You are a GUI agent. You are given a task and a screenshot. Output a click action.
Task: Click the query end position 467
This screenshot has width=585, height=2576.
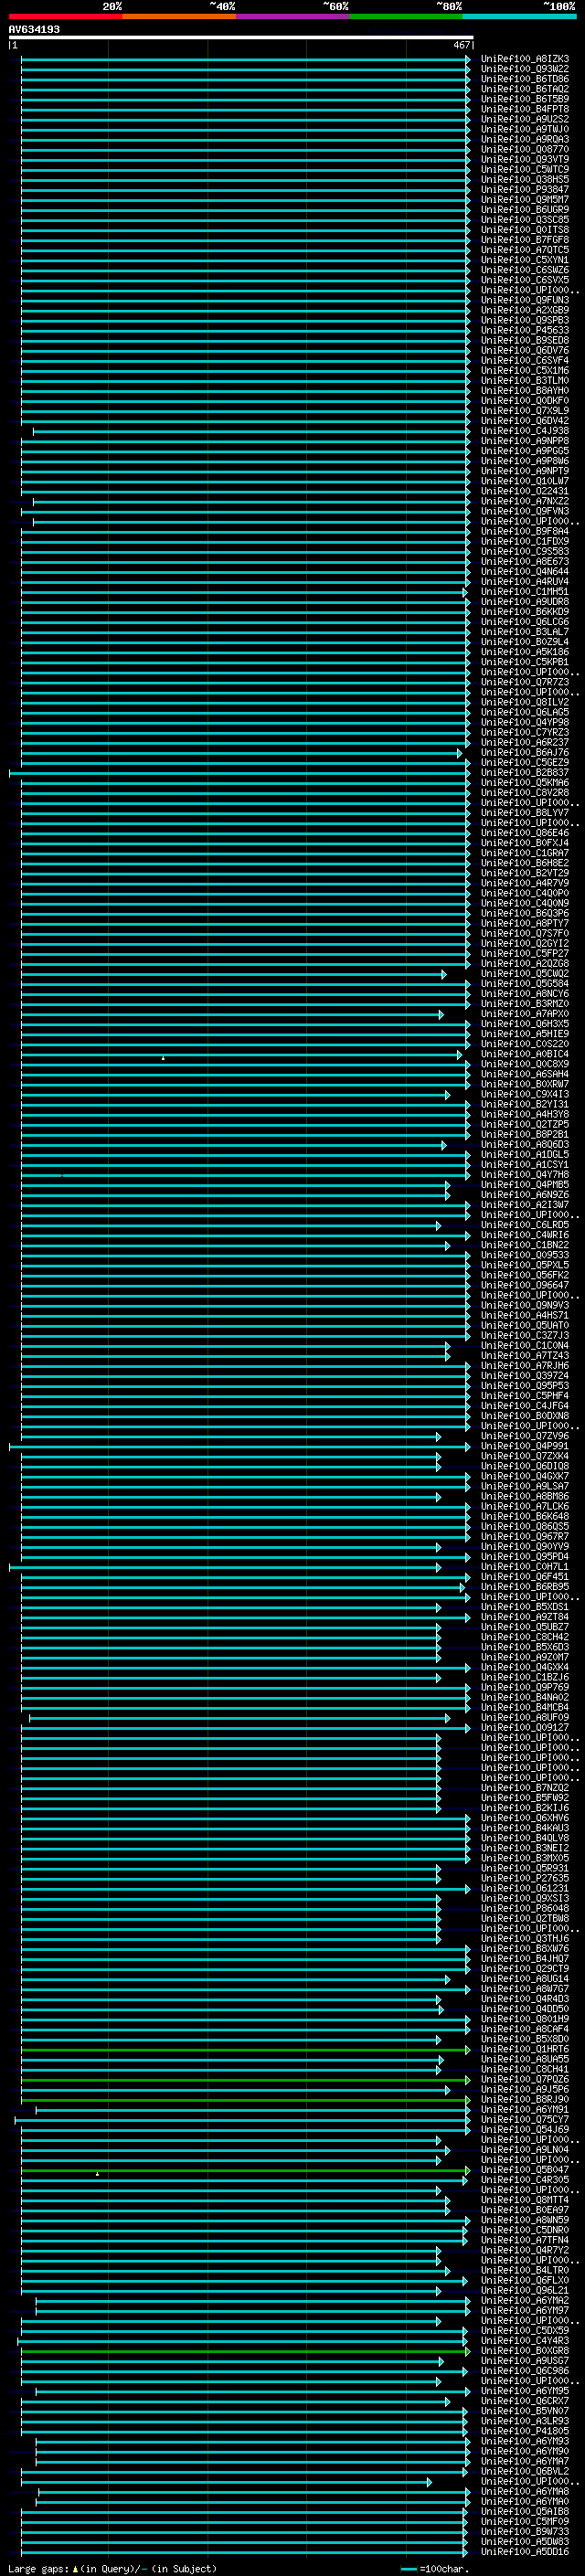click(462, 45)
